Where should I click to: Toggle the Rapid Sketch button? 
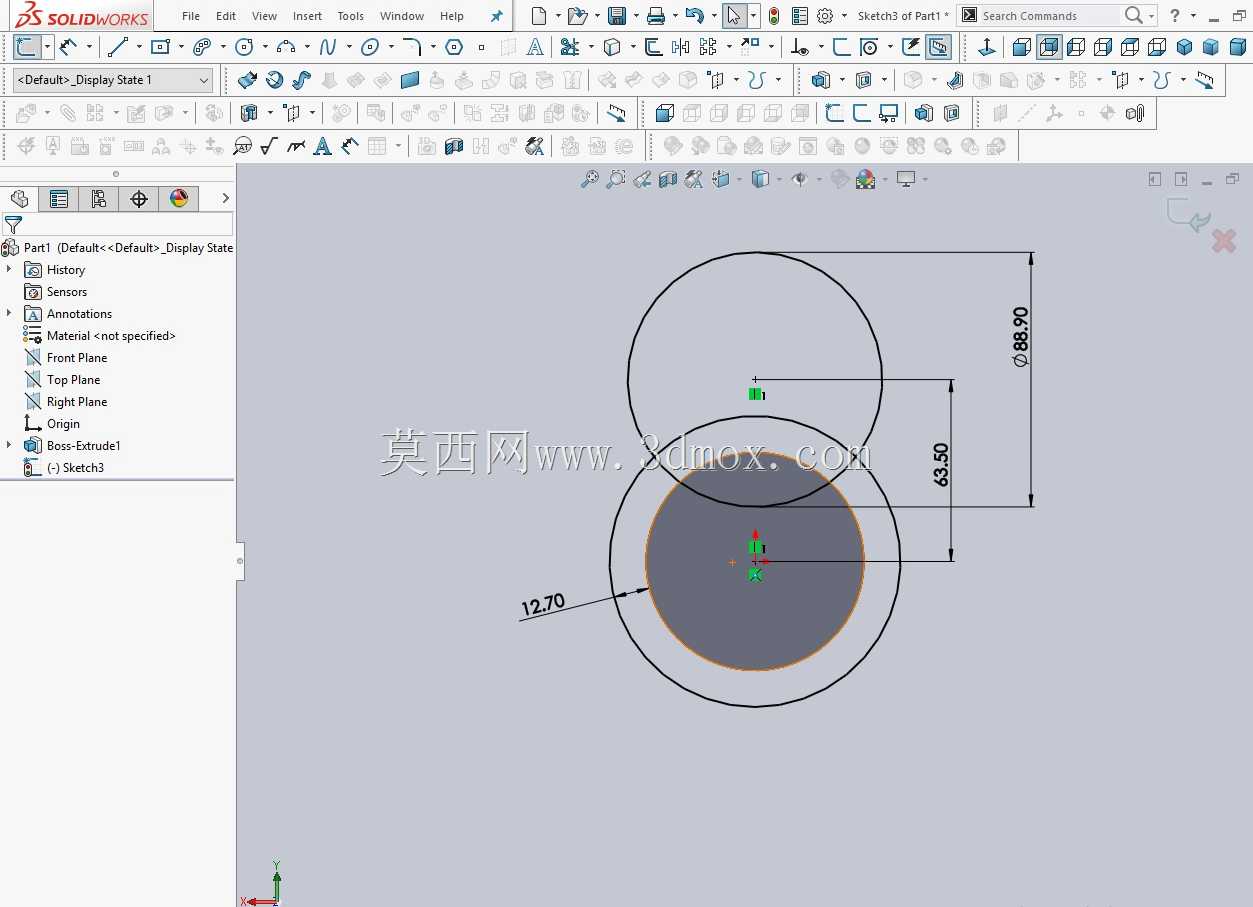pyautogui.click(x=912, y=47)
